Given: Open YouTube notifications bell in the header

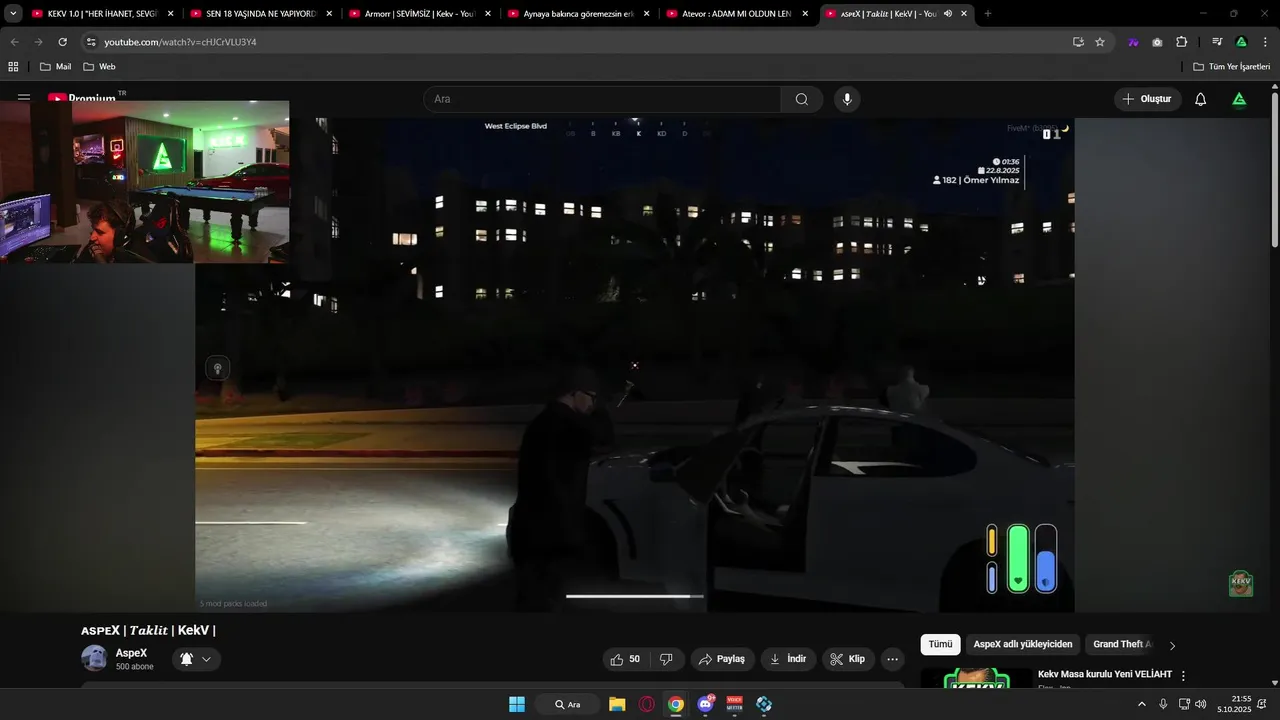Looking at the screenshot, I should point(1201,99).
